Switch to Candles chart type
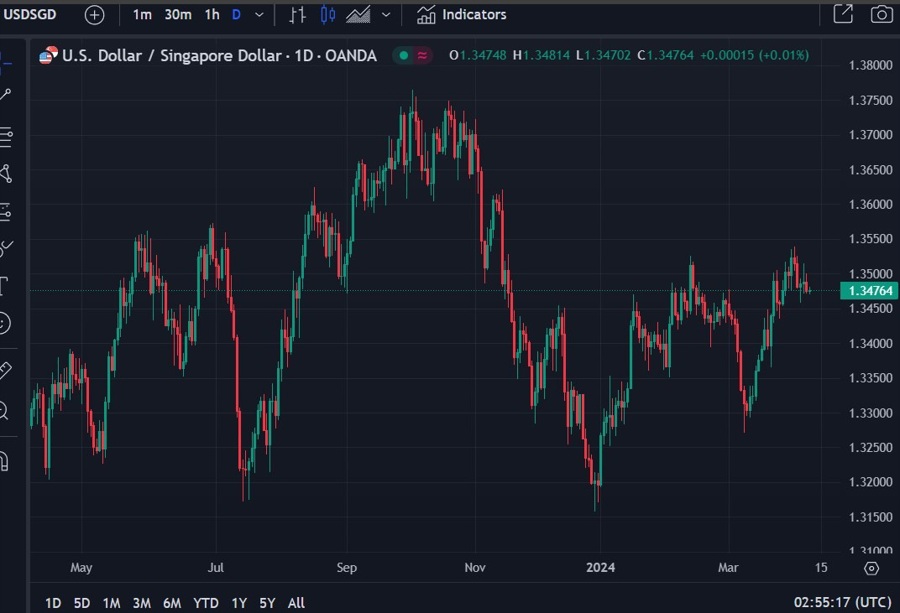 point(328,14)
